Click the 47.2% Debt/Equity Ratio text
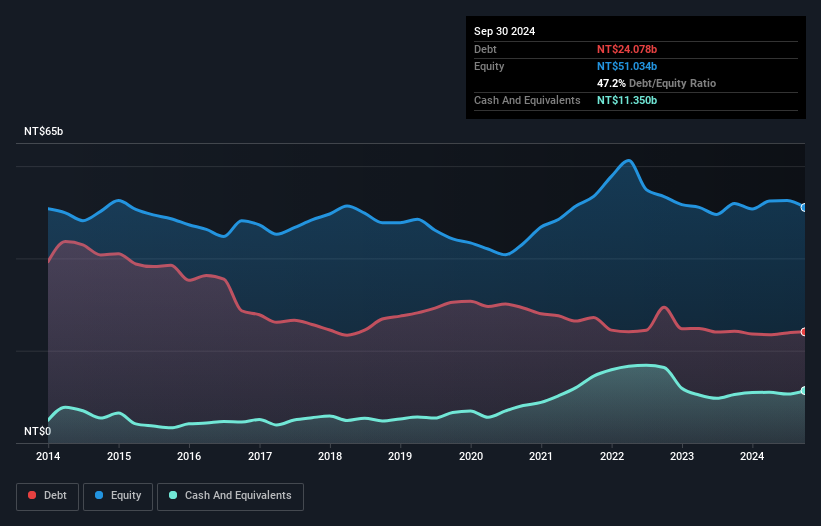The height and width of the screenshot is (526, 821). click(656, 83)
